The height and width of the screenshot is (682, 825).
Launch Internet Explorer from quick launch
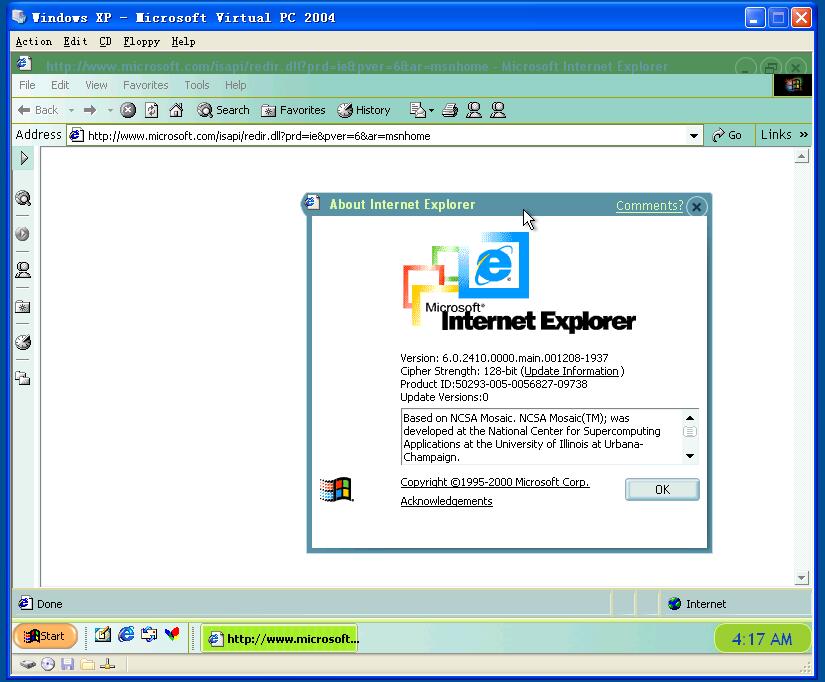(x=126, y=635)
